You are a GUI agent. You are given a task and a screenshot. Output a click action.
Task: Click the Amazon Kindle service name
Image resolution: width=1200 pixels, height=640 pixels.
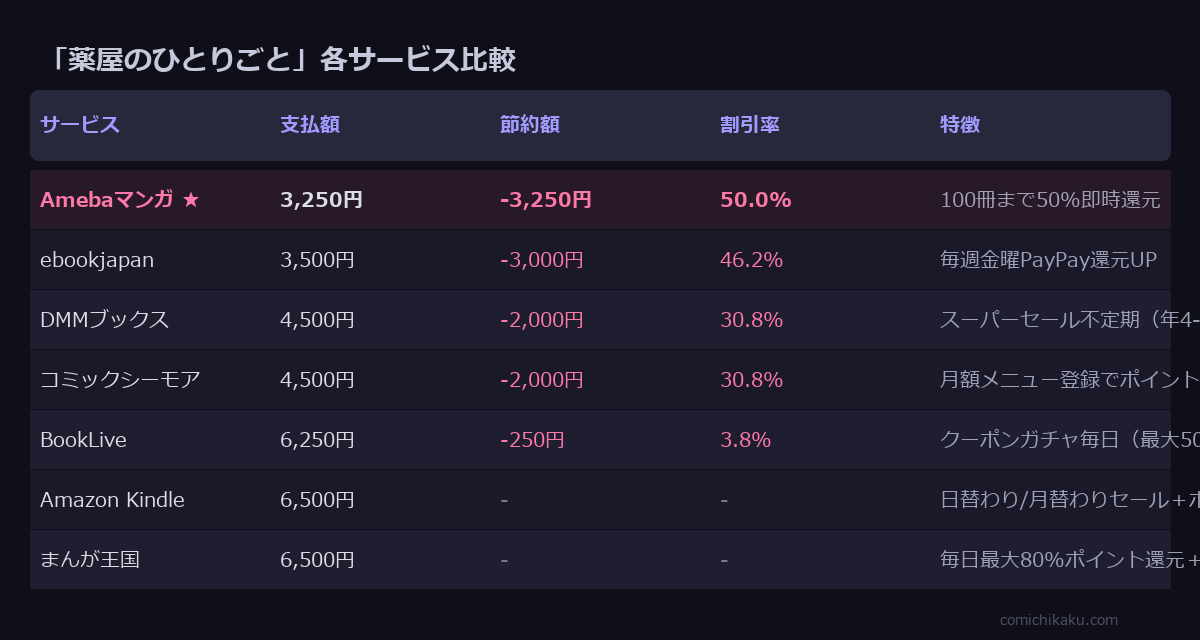tap(112, 500)
